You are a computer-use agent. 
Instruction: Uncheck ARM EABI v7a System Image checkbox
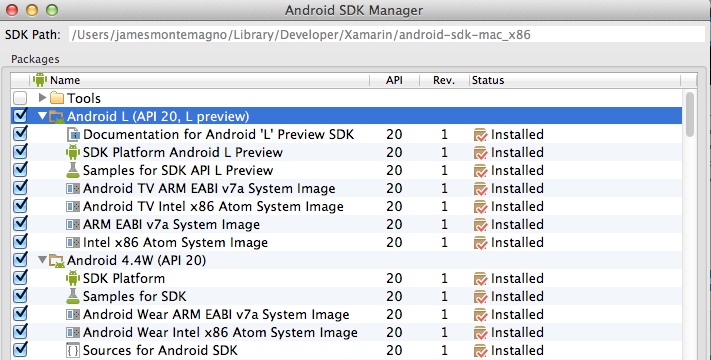tap(20, 224)
